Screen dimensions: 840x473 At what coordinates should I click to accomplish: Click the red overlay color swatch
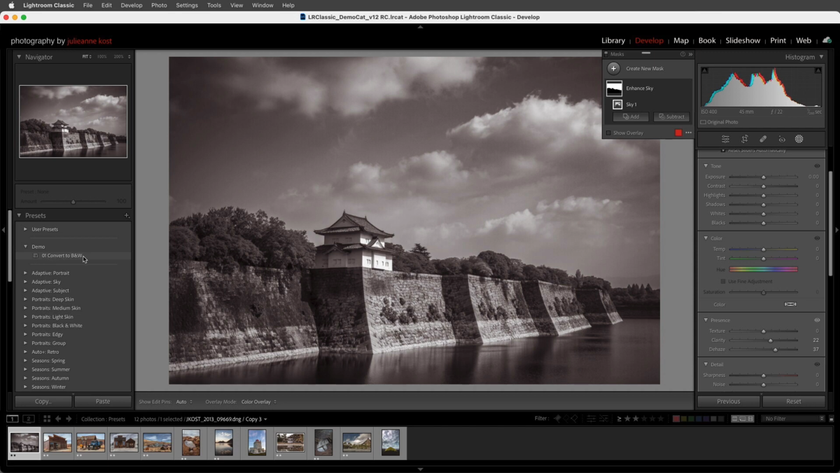click(x=678, y=132)
